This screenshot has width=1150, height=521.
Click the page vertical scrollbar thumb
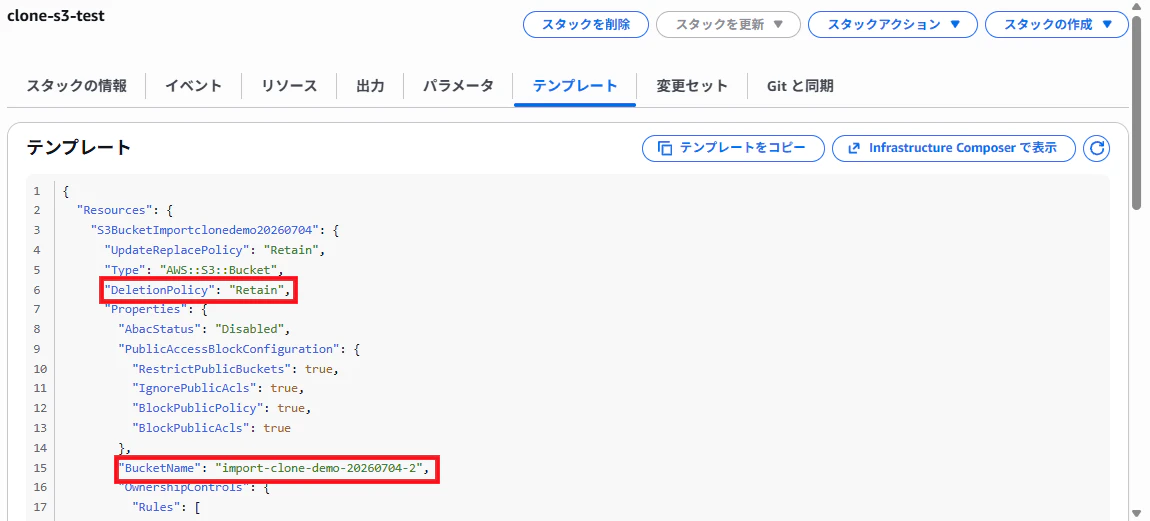[1136, 110]
